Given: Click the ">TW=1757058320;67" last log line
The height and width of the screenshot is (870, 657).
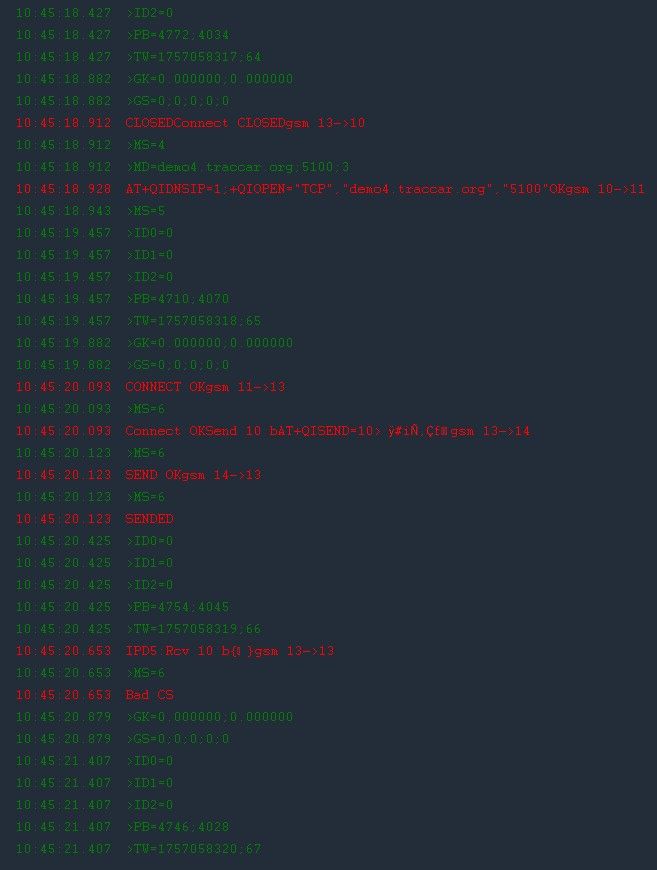Looking at the screenshot, I should (x=193, y=849).
